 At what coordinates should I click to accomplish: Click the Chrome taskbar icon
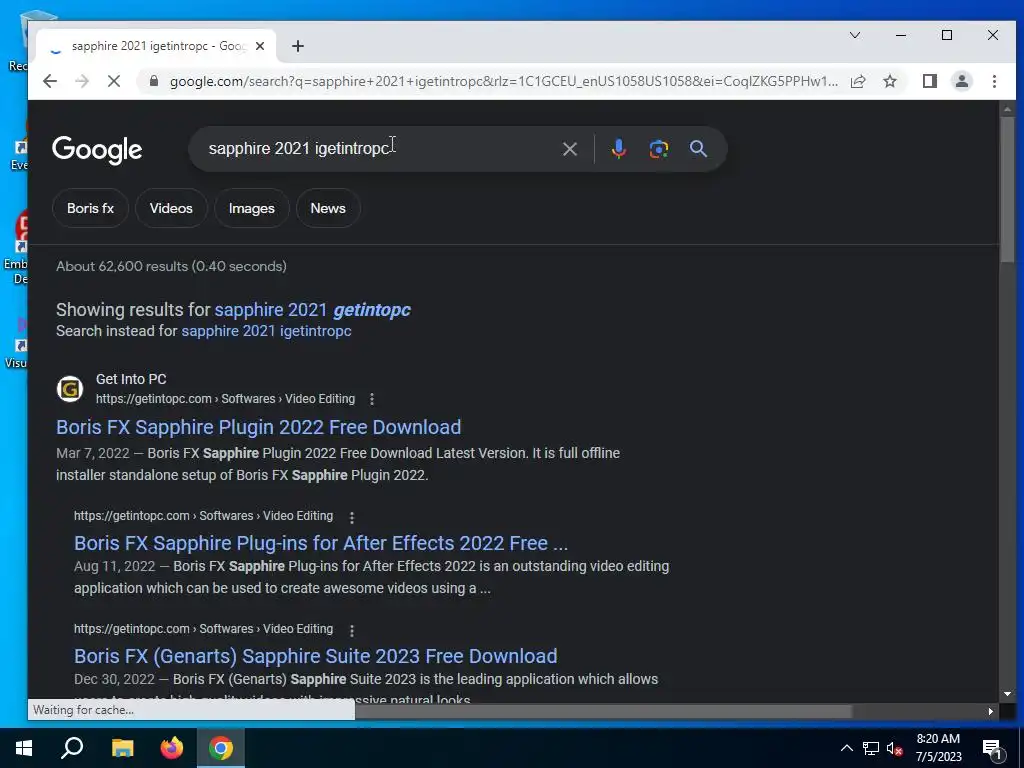coord(221,748)
